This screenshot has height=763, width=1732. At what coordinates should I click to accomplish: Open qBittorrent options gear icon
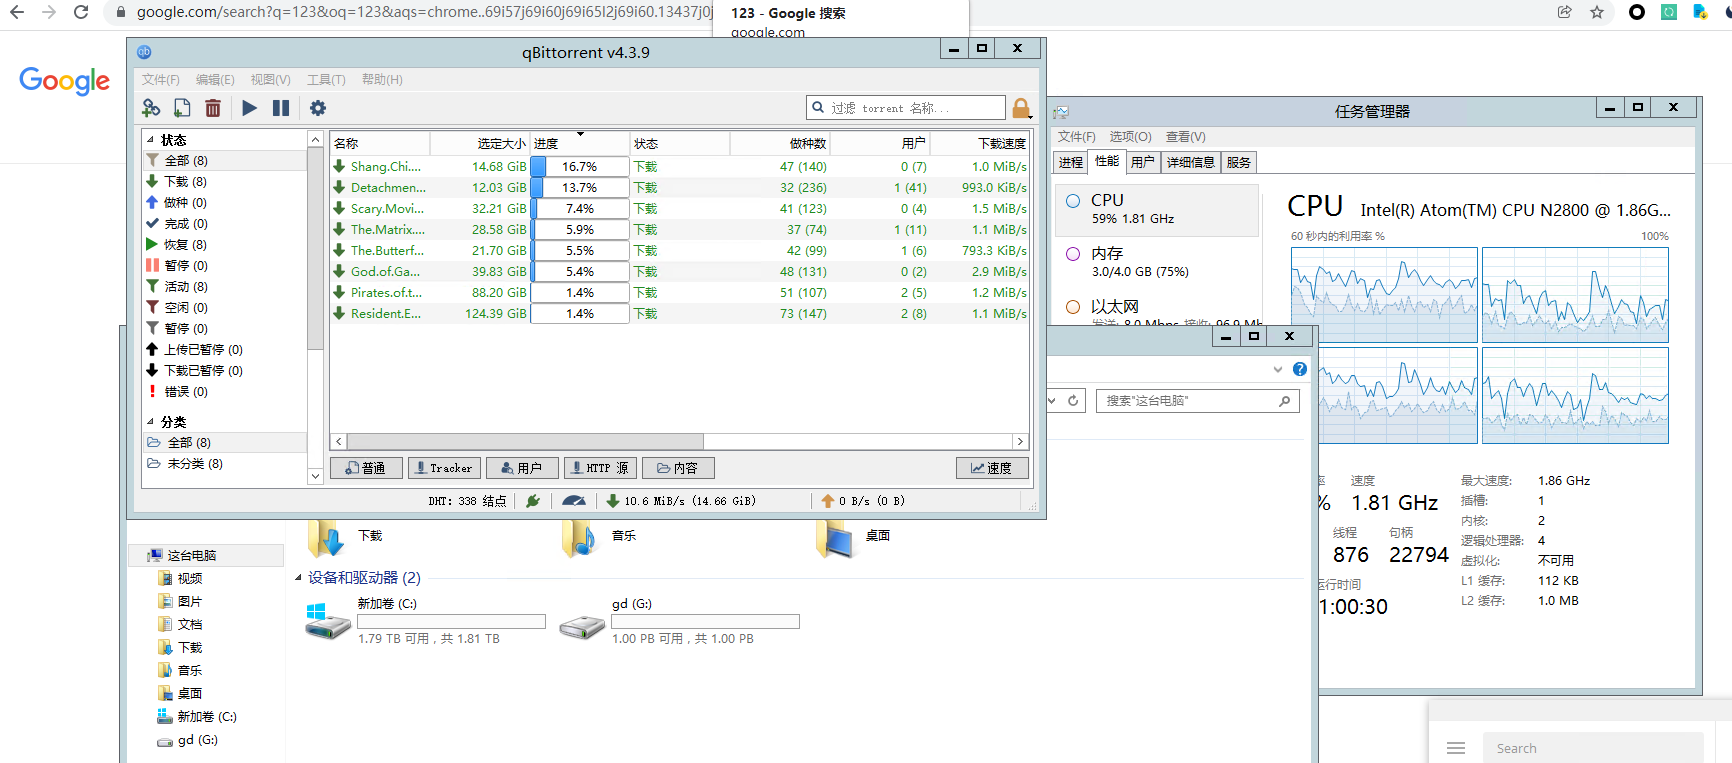tap(318, 108)
